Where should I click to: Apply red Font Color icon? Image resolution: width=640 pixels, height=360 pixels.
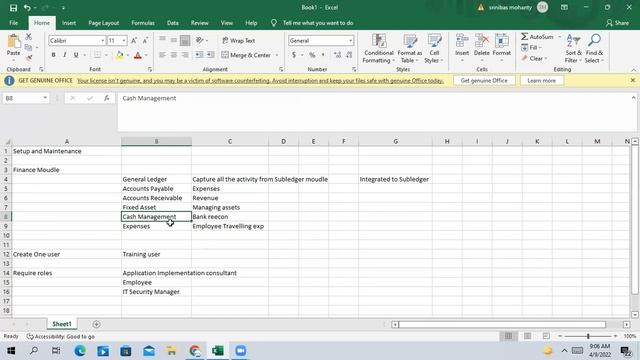point(138,55)
